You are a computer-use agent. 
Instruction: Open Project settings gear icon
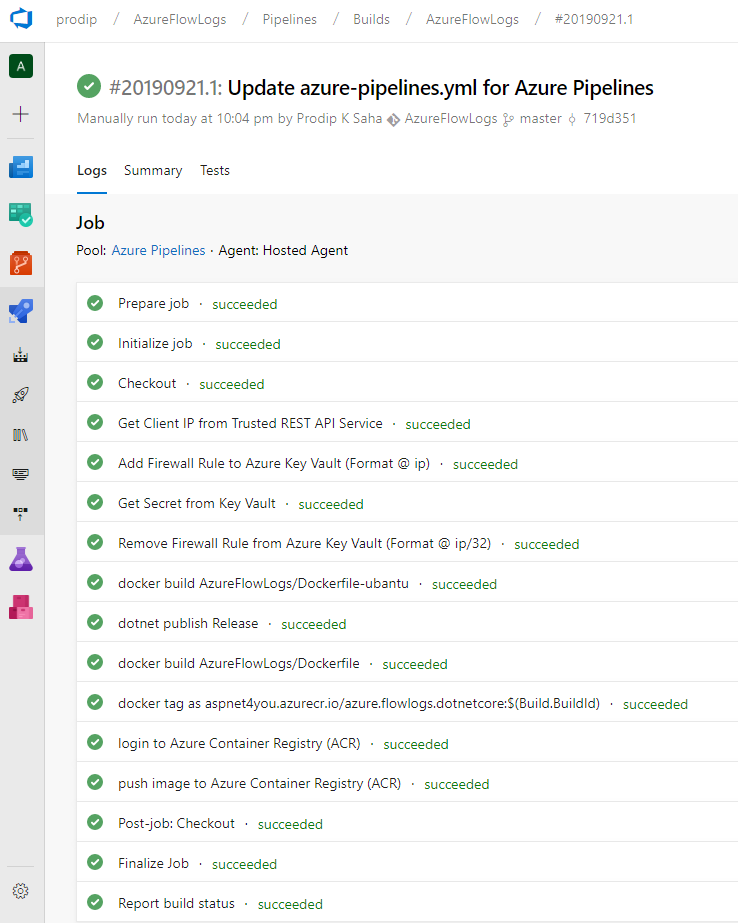(21, 891)
